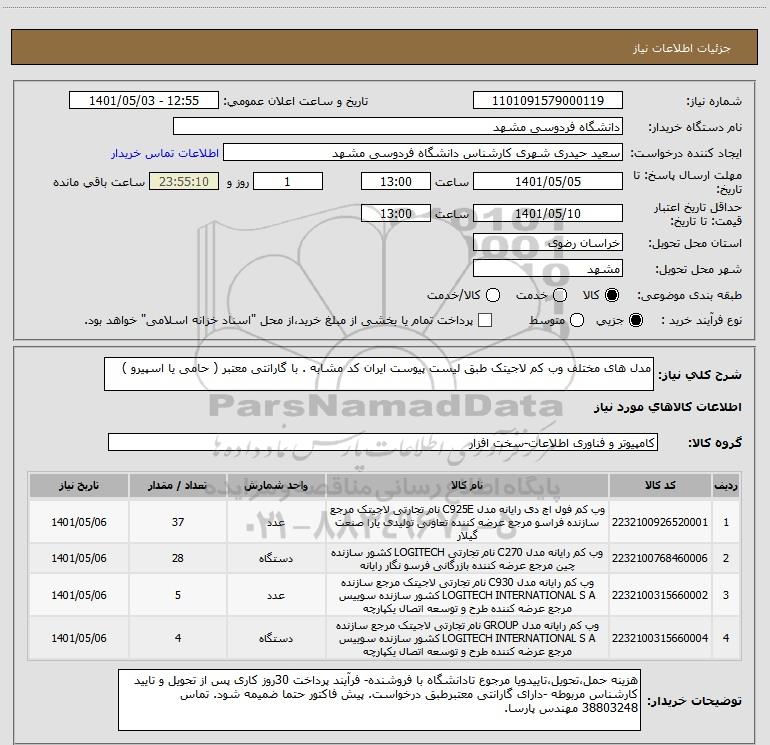Click need date 1401/05/06 in row 4
Image resolution: width=770 pixels, height=745 pixels.
tap(79, 638)
